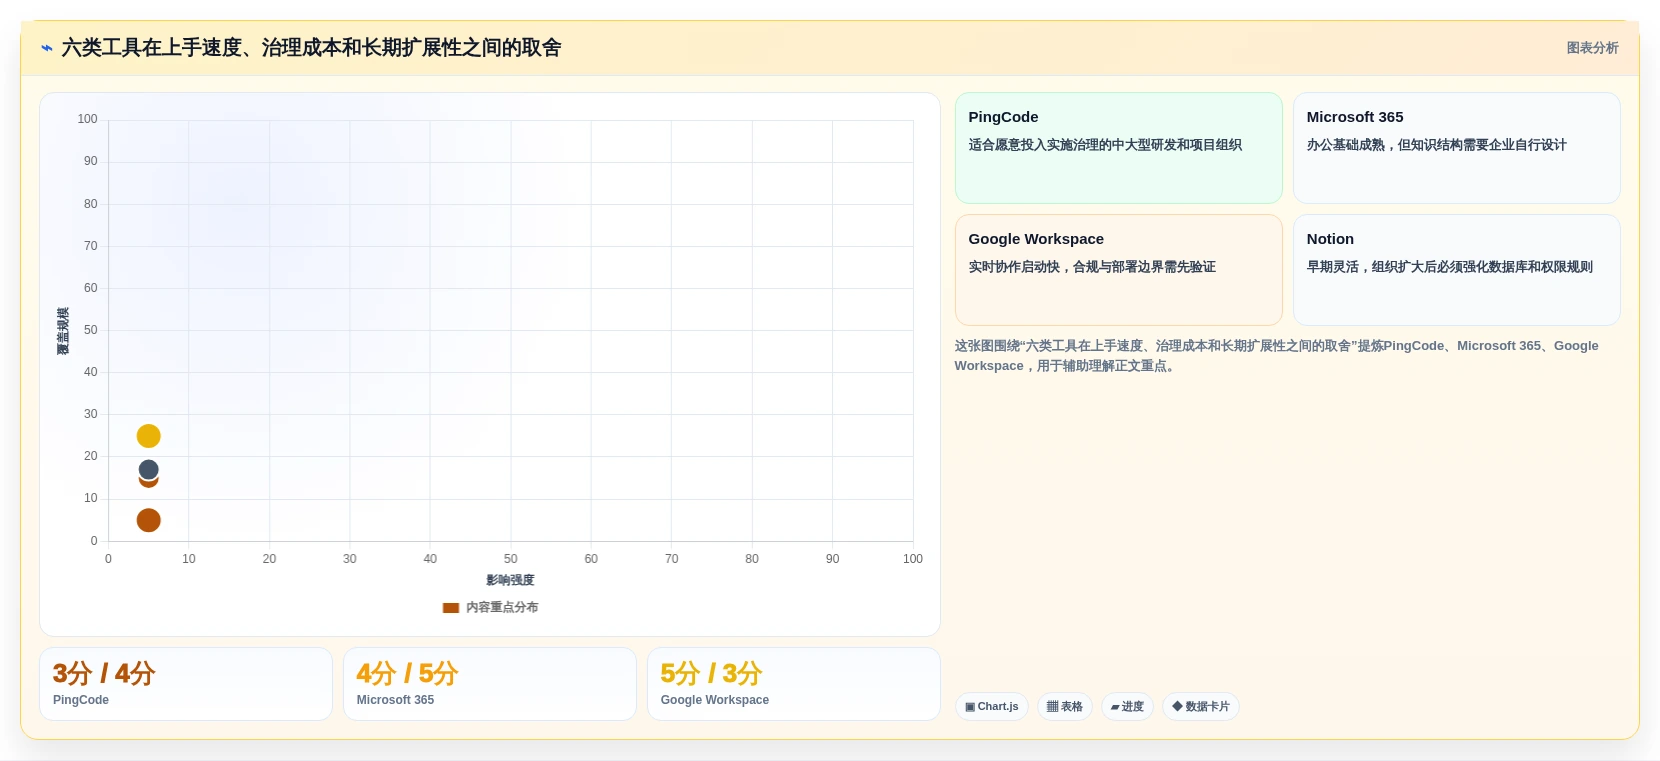Open the Notion summary card
Image resolution: width=1660 pixels, height=761 pixels.
tap(1456, 270)
